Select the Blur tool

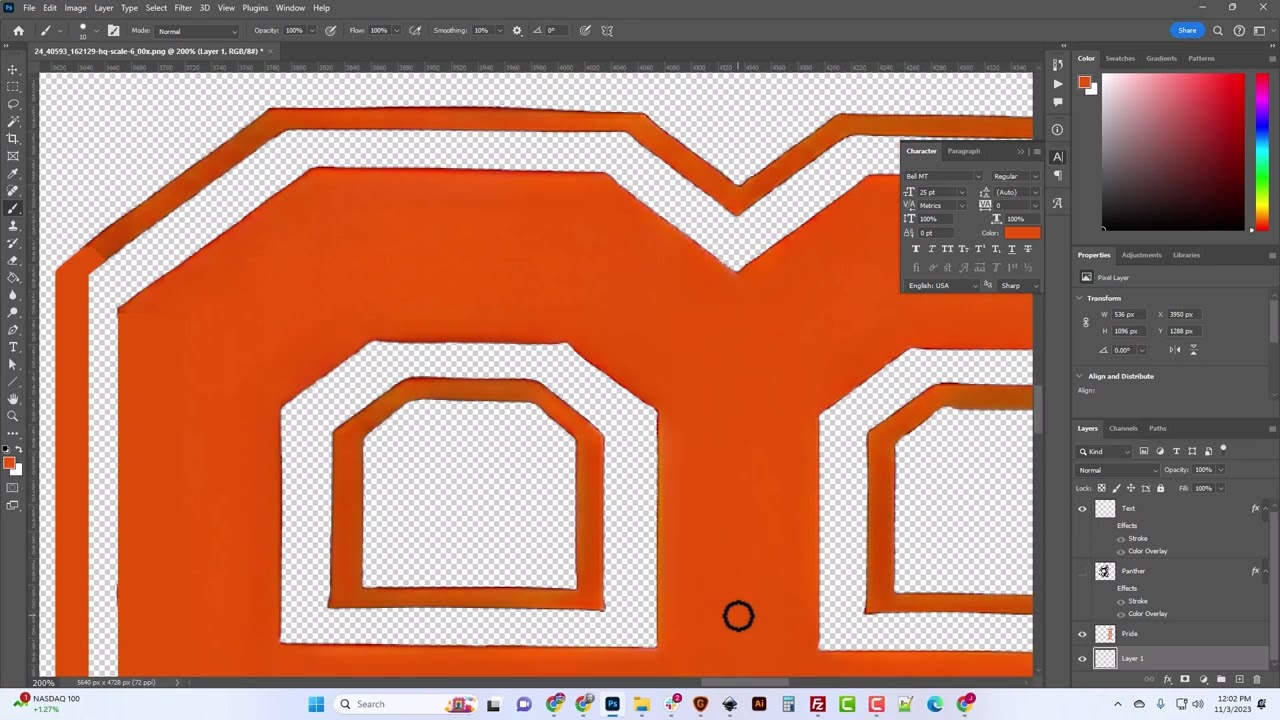(13, 295)
